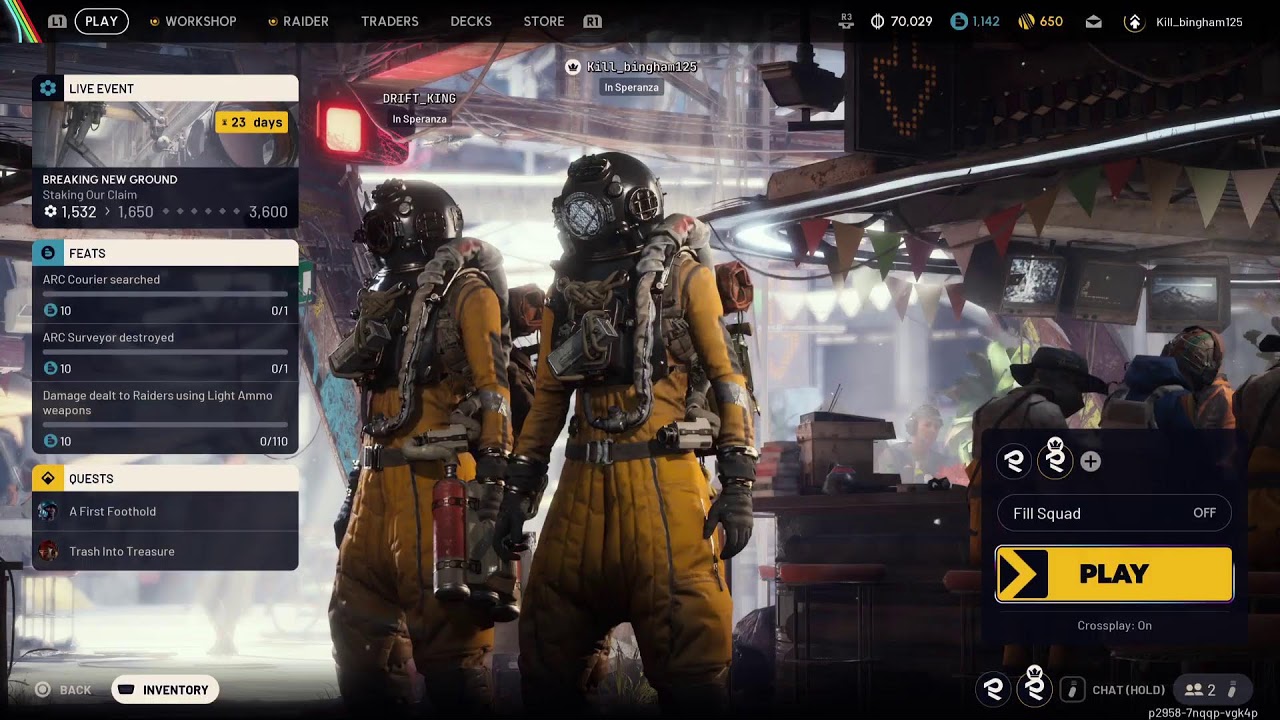Viewport: 1280px width, 720px height.
Task: Open the Kill_bingham125 profile name in top bar
Action: [1199, 22]
